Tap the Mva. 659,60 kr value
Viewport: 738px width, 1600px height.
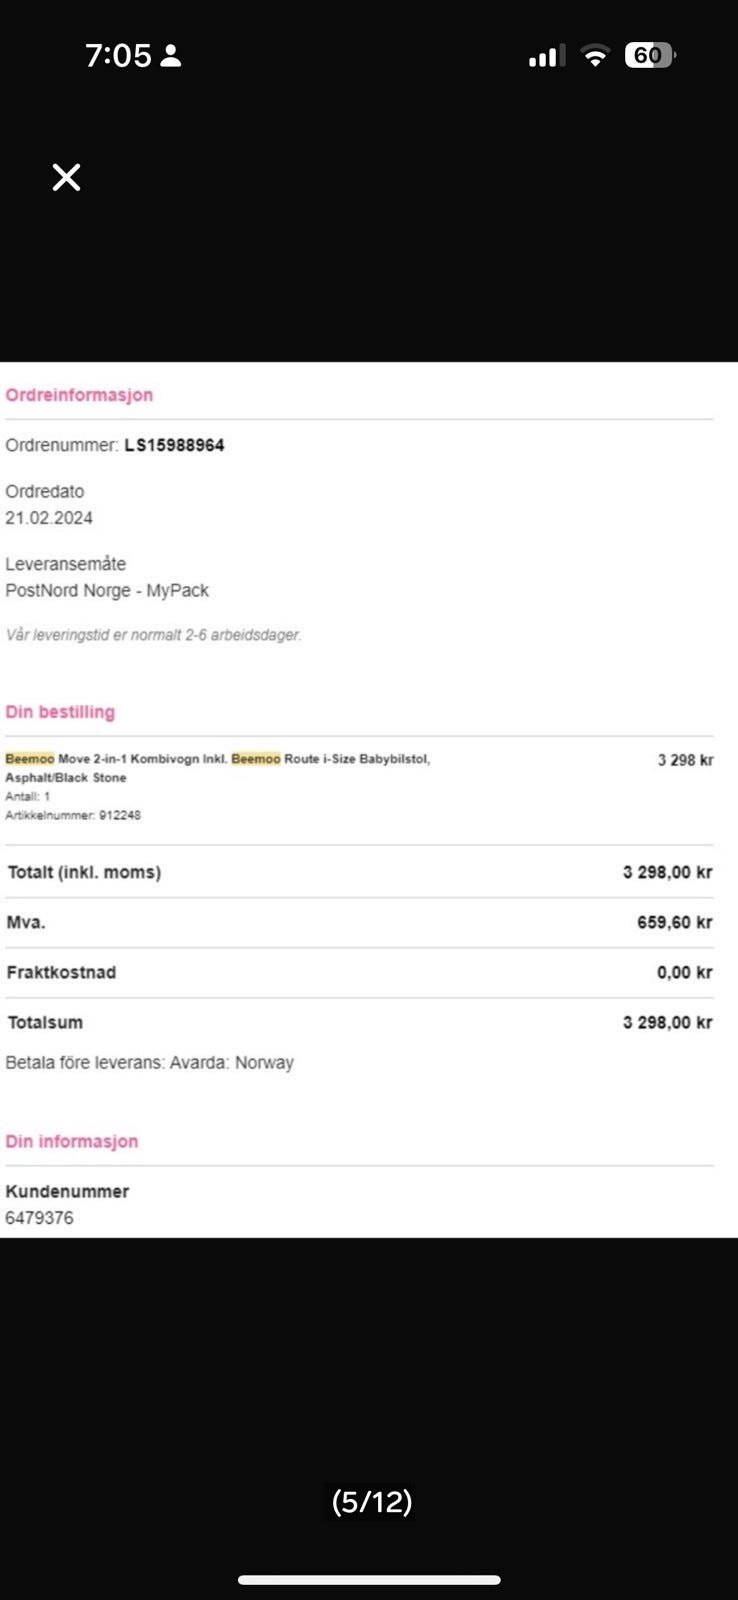pos(674,922)
